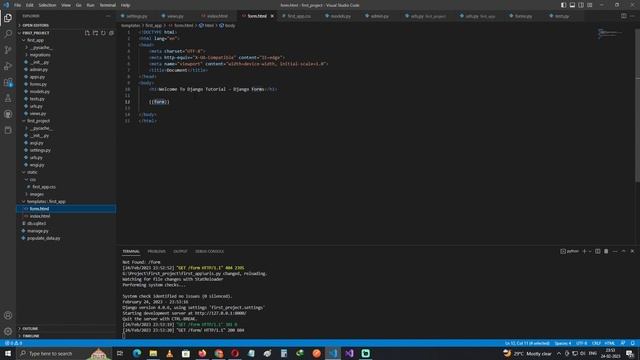
Task: Open the Run and Debug view
Action: click(x=8, y=66)
